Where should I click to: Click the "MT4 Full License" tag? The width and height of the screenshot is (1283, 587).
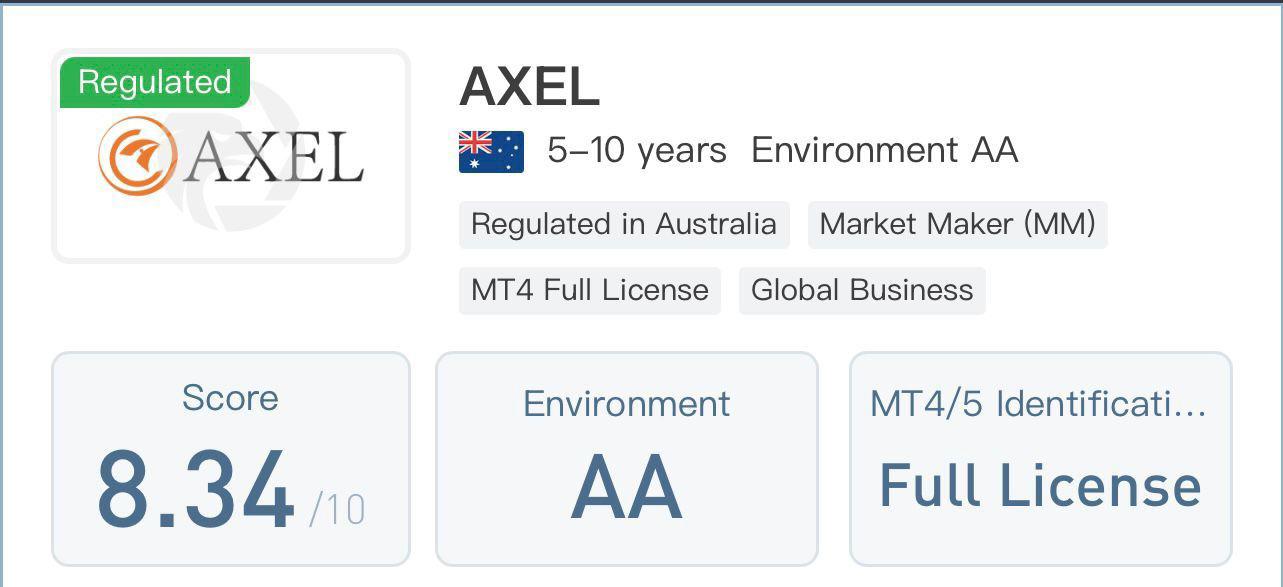coord(589,290)
